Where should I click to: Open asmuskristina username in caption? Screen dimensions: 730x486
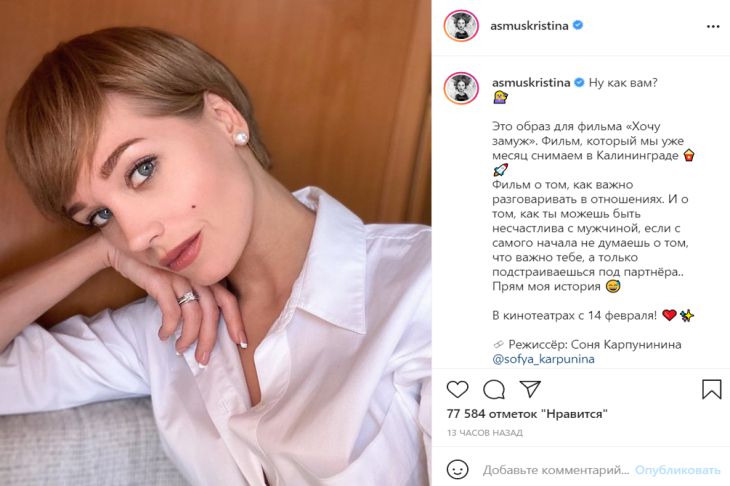pyautogui.click(x=531, y=82)
